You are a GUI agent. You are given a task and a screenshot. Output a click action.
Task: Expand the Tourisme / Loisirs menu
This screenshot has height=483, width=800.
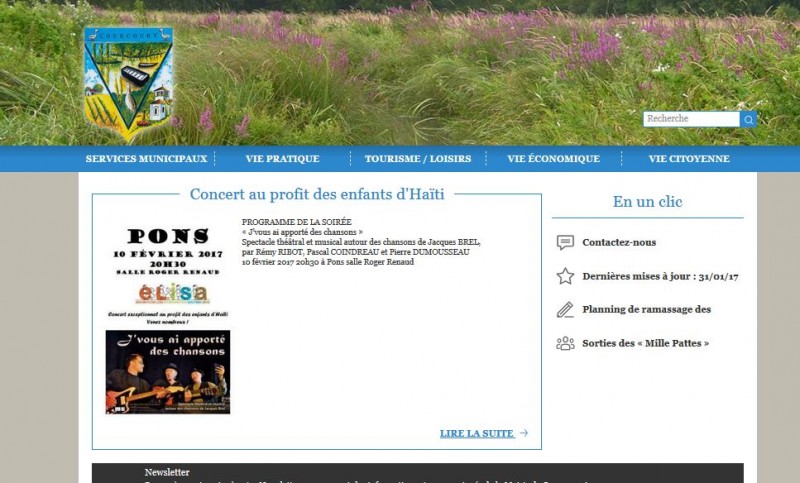417,159
